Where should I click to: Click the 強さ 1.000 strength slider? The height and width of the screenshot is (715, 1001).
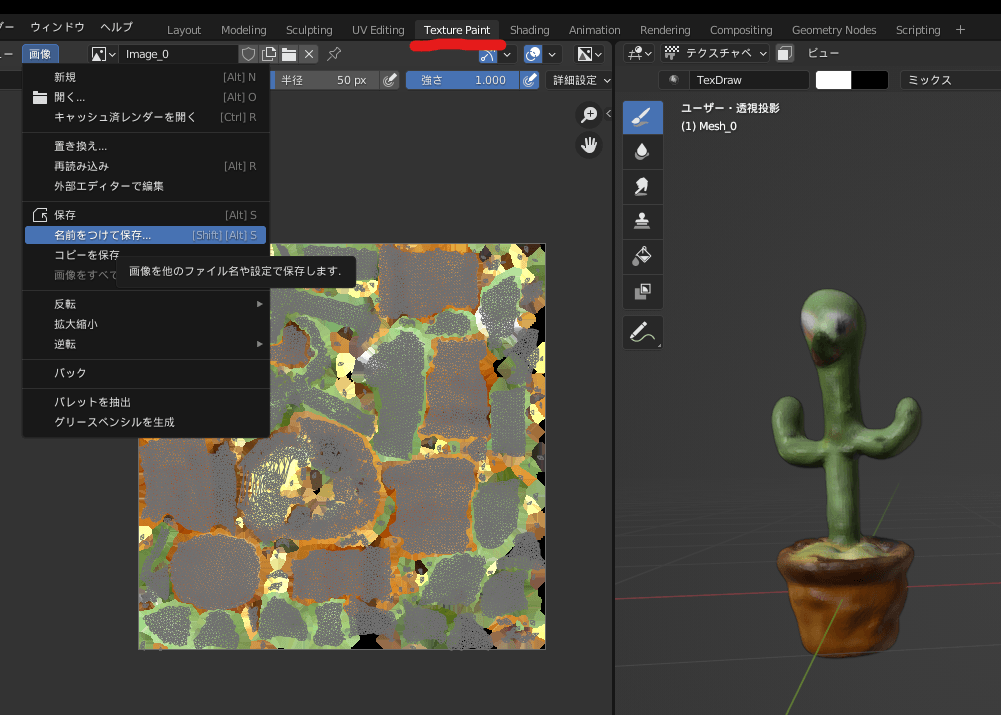pyautogui.click(x=463, y=80)
